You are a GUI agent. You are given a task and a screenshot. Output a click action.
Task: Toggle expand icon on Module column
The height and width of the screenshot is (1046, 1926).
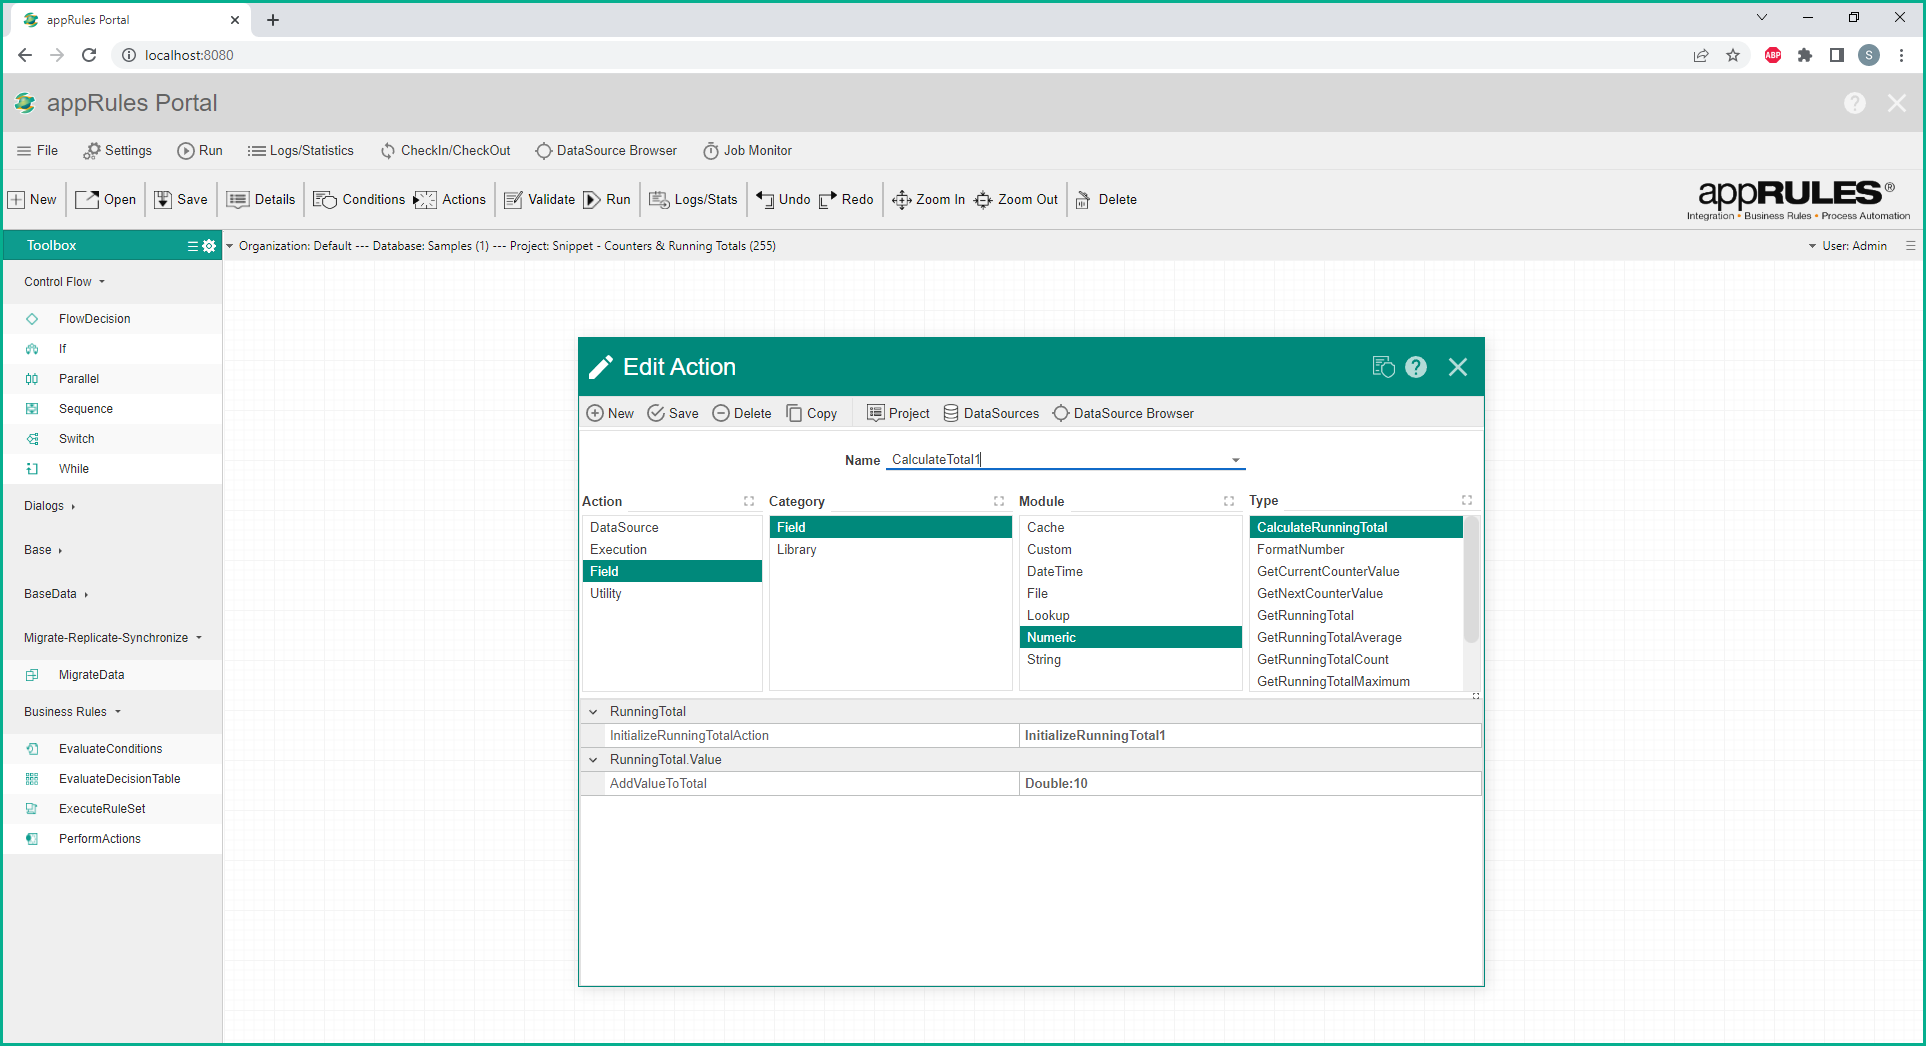click(x=1228, y=501)
